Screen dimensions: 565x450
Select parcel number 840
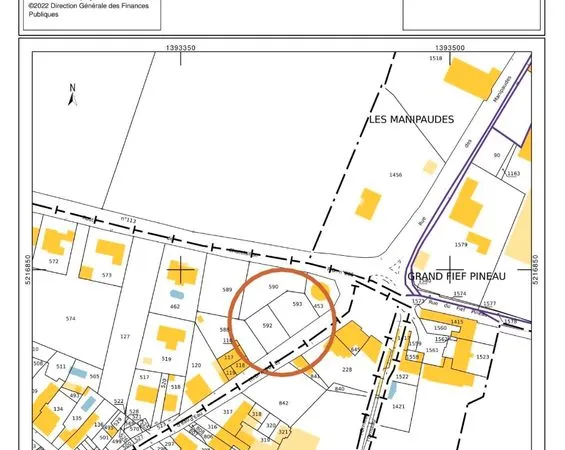point(339,389)
